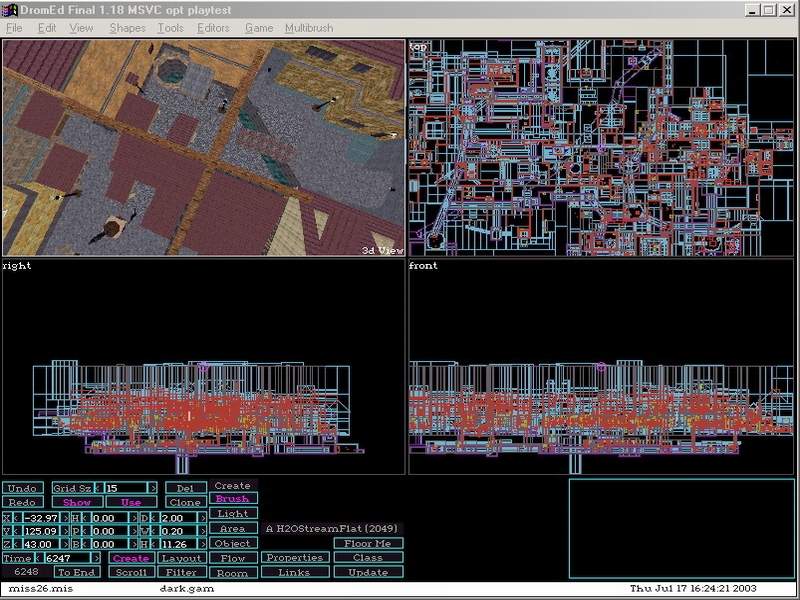Click the Y field showing 125.09
The image size is (800, 600).
[41, 531]
